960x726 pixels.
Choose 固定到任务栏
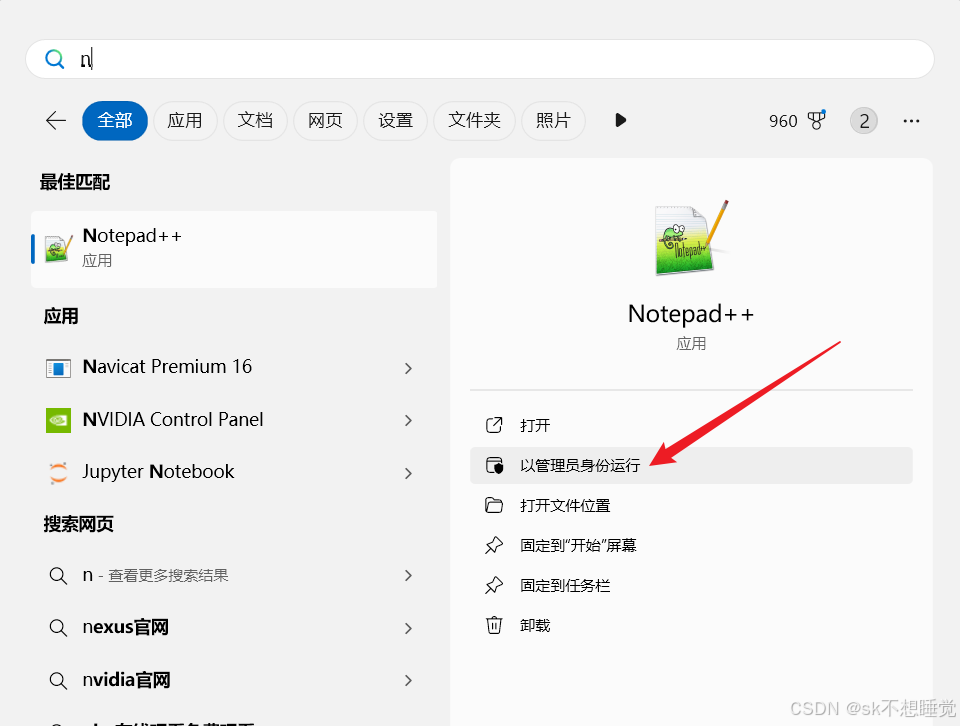point(691,586)
